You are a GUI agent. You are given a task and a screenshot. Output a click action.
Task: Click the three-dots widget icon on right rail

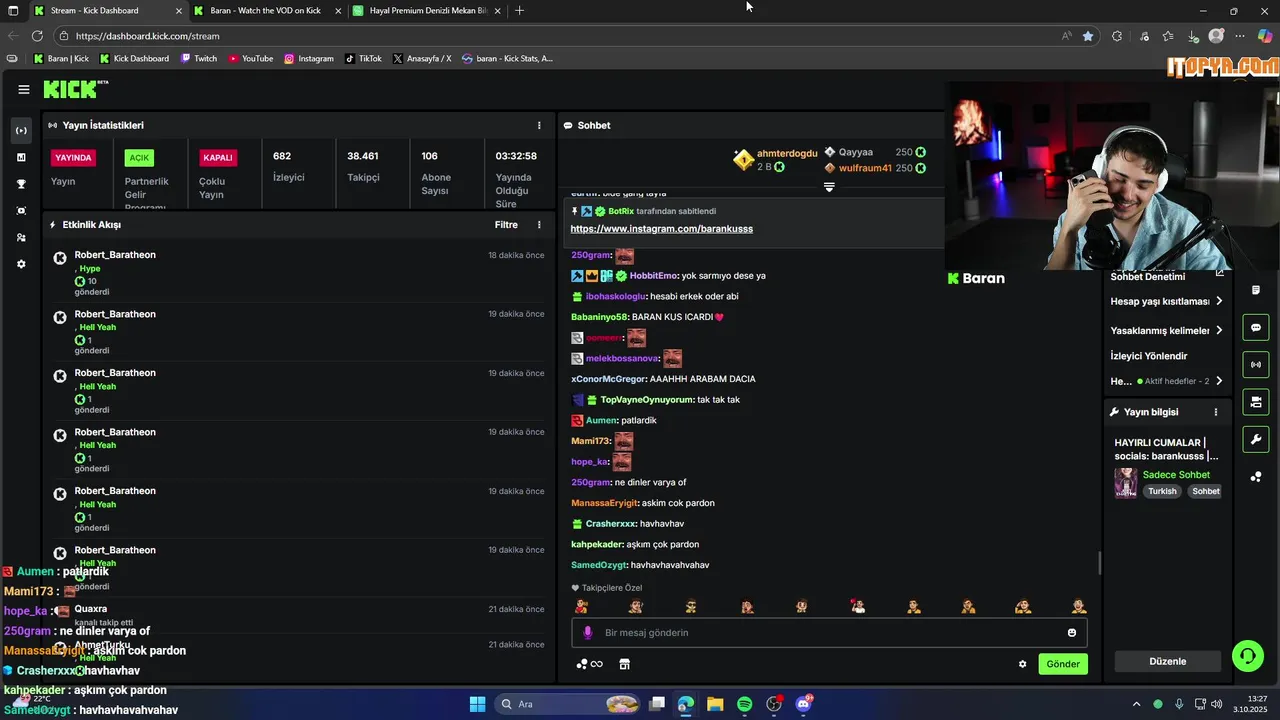1256,477
